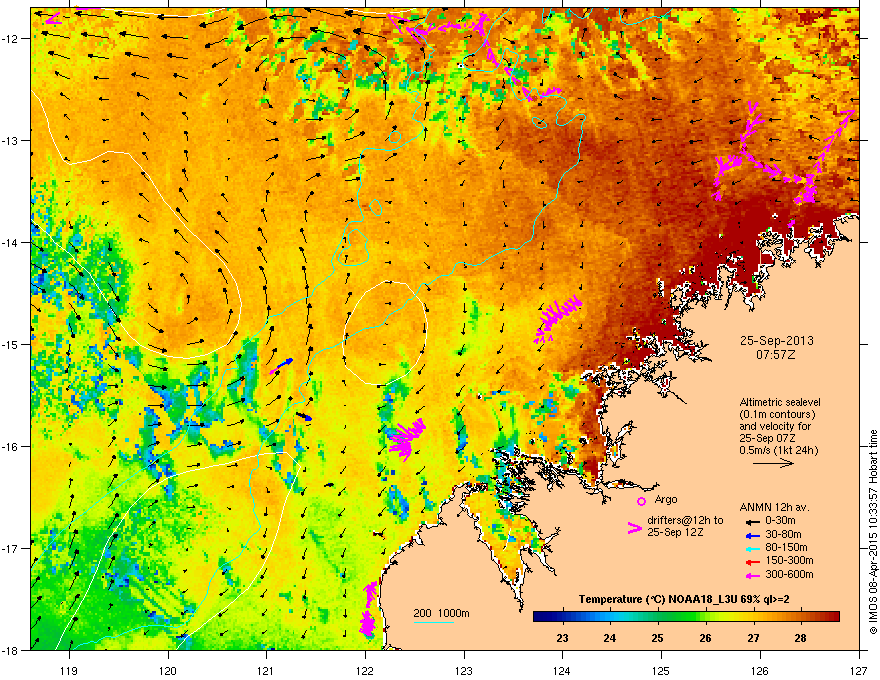The image size is (880, 680).
Task: Click the date label 25-Sep-2013
Action: pos(776,341)
